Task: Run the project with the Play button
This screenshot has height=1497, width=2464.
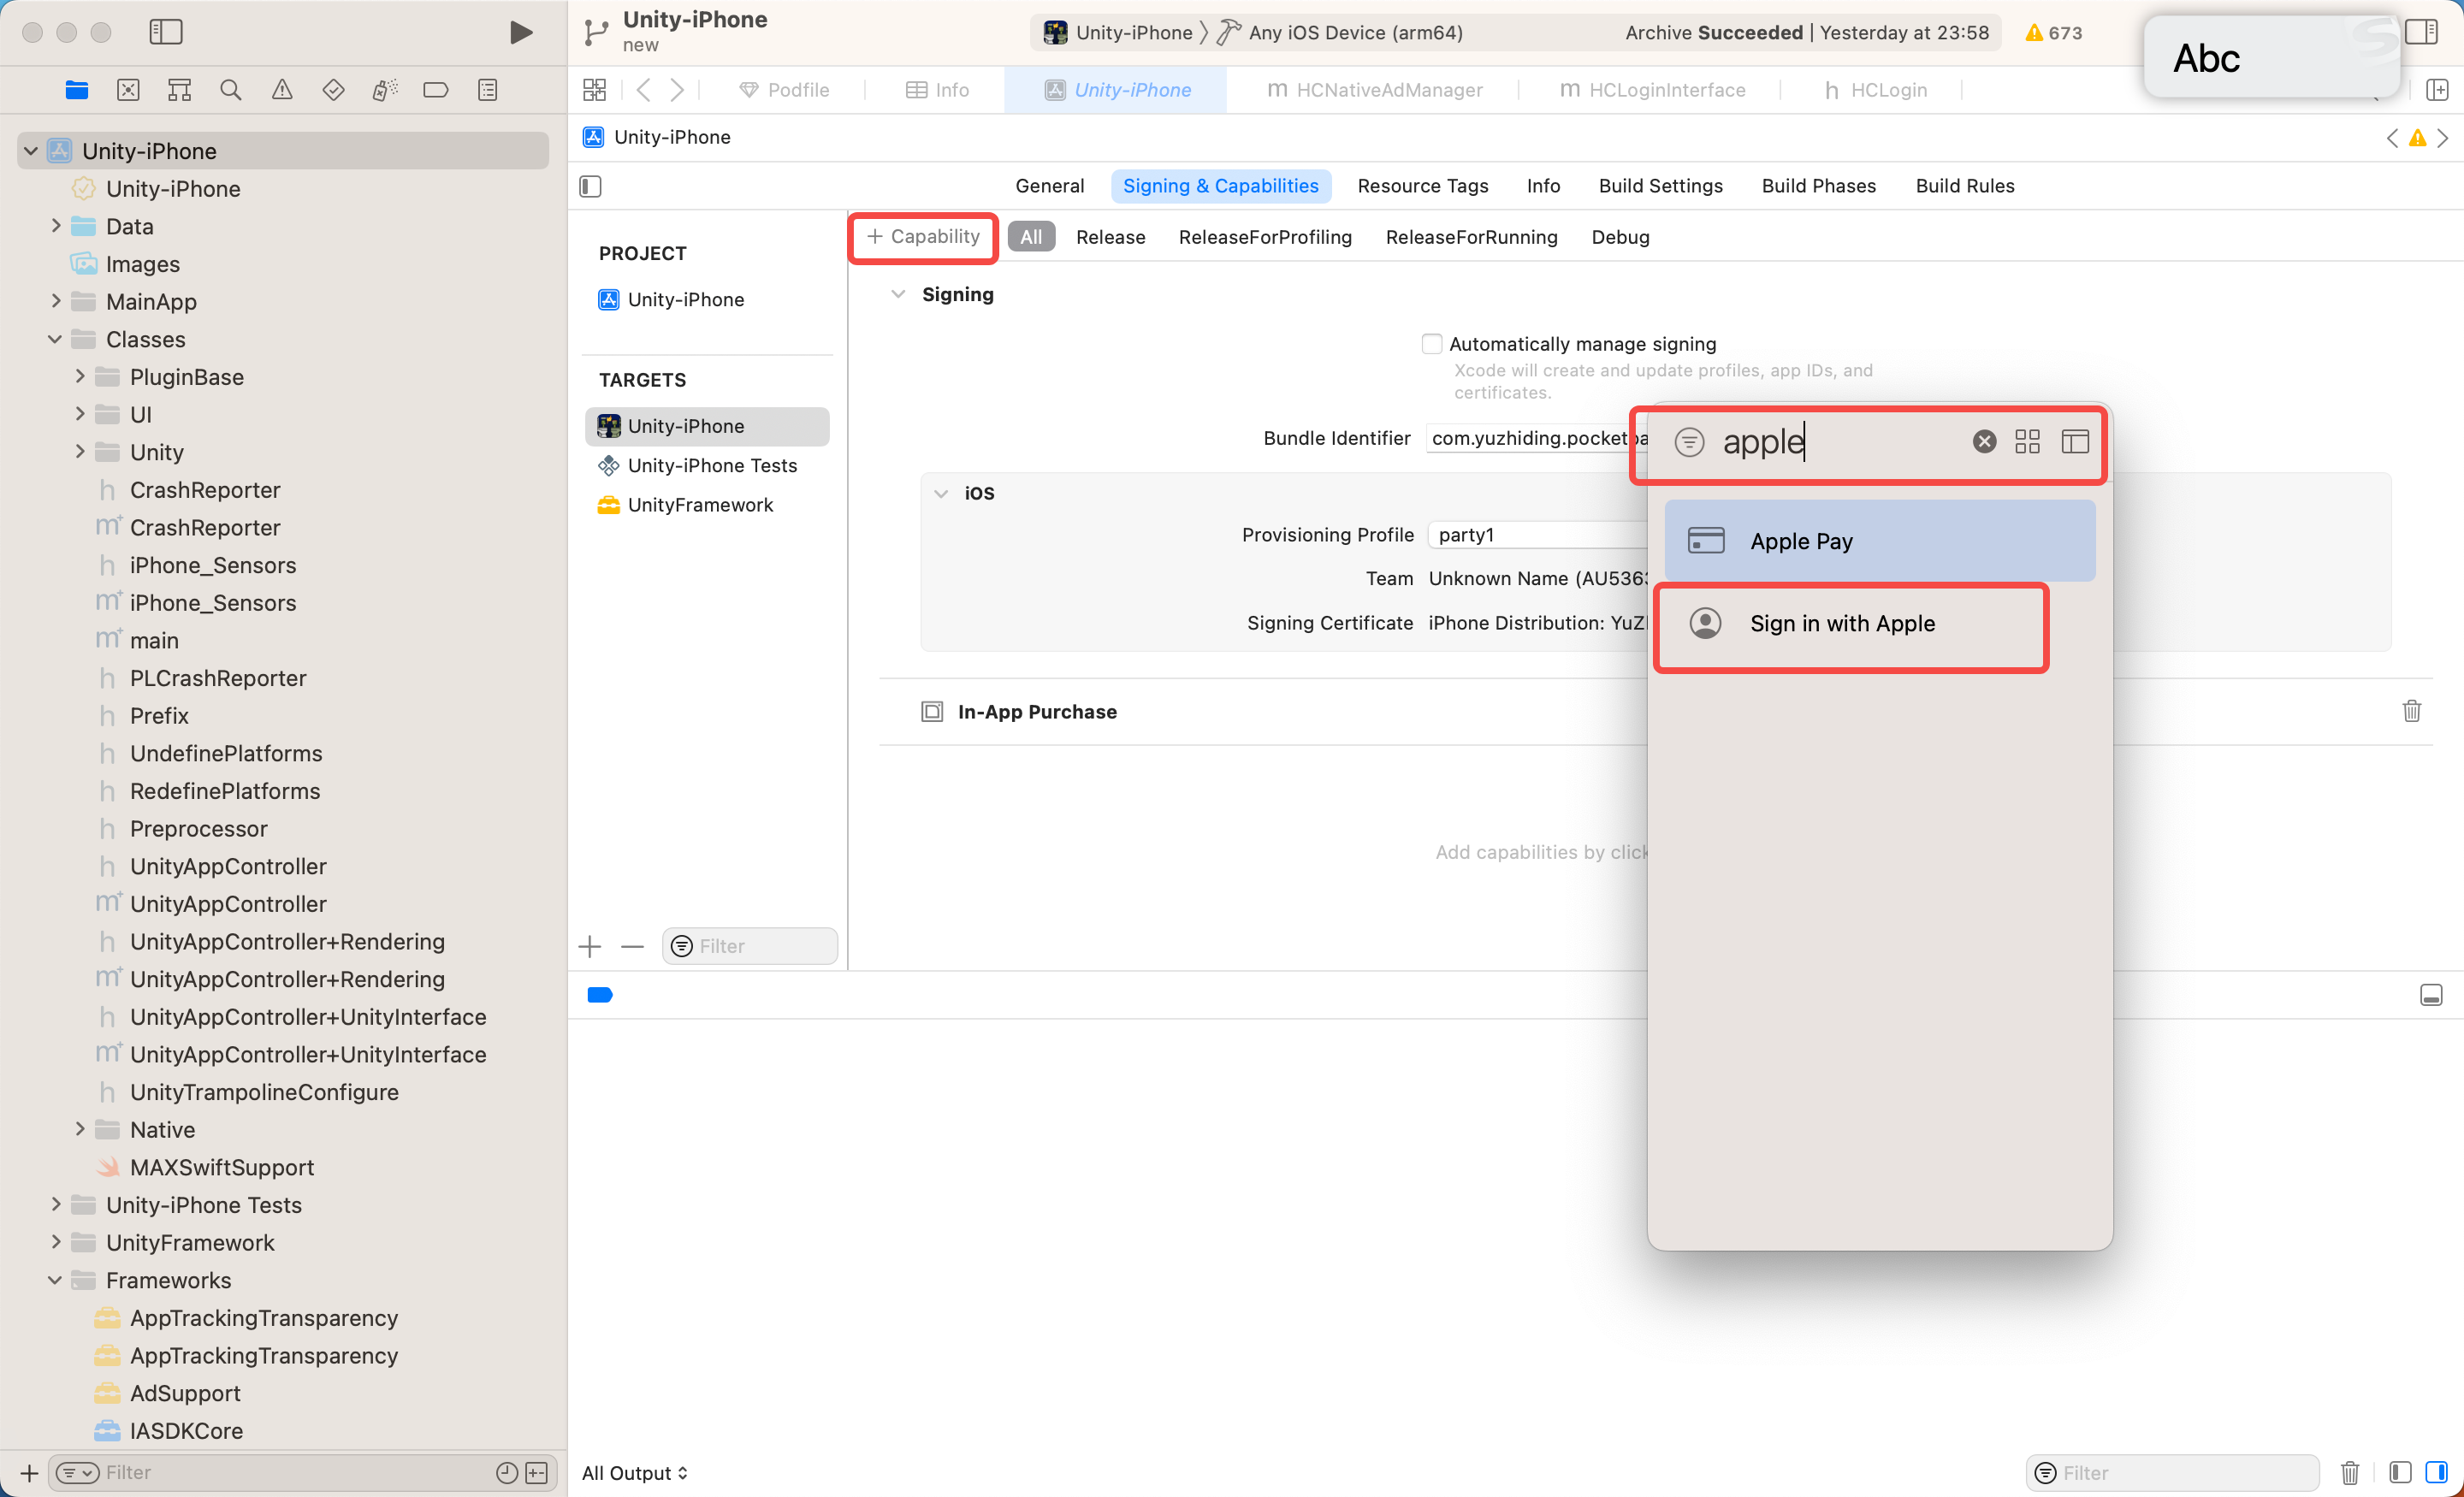Action: tap(520, 32)
